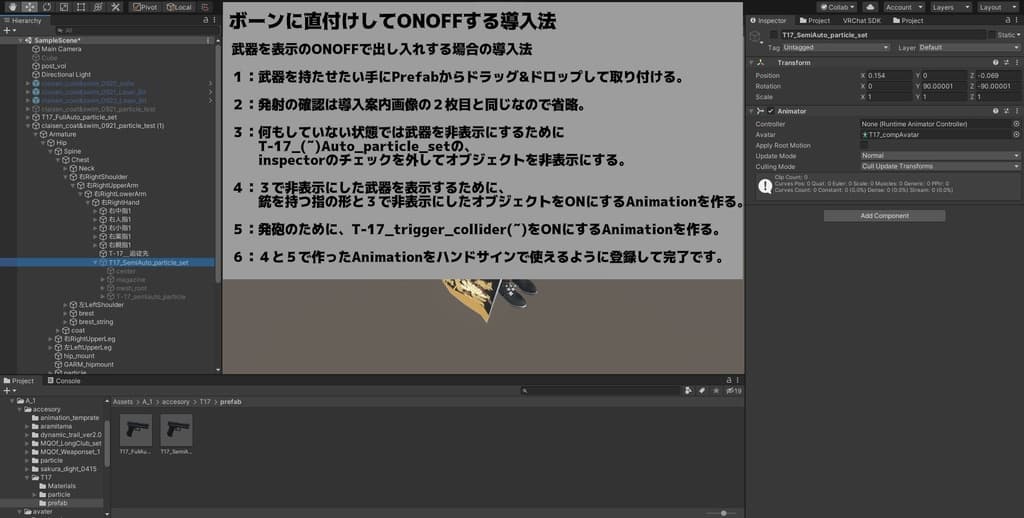Click Search by Label icon in Project
Image resolution: width=1024 pixels, height=518 pixels.
pyautogui.click(x=702, y=391)
